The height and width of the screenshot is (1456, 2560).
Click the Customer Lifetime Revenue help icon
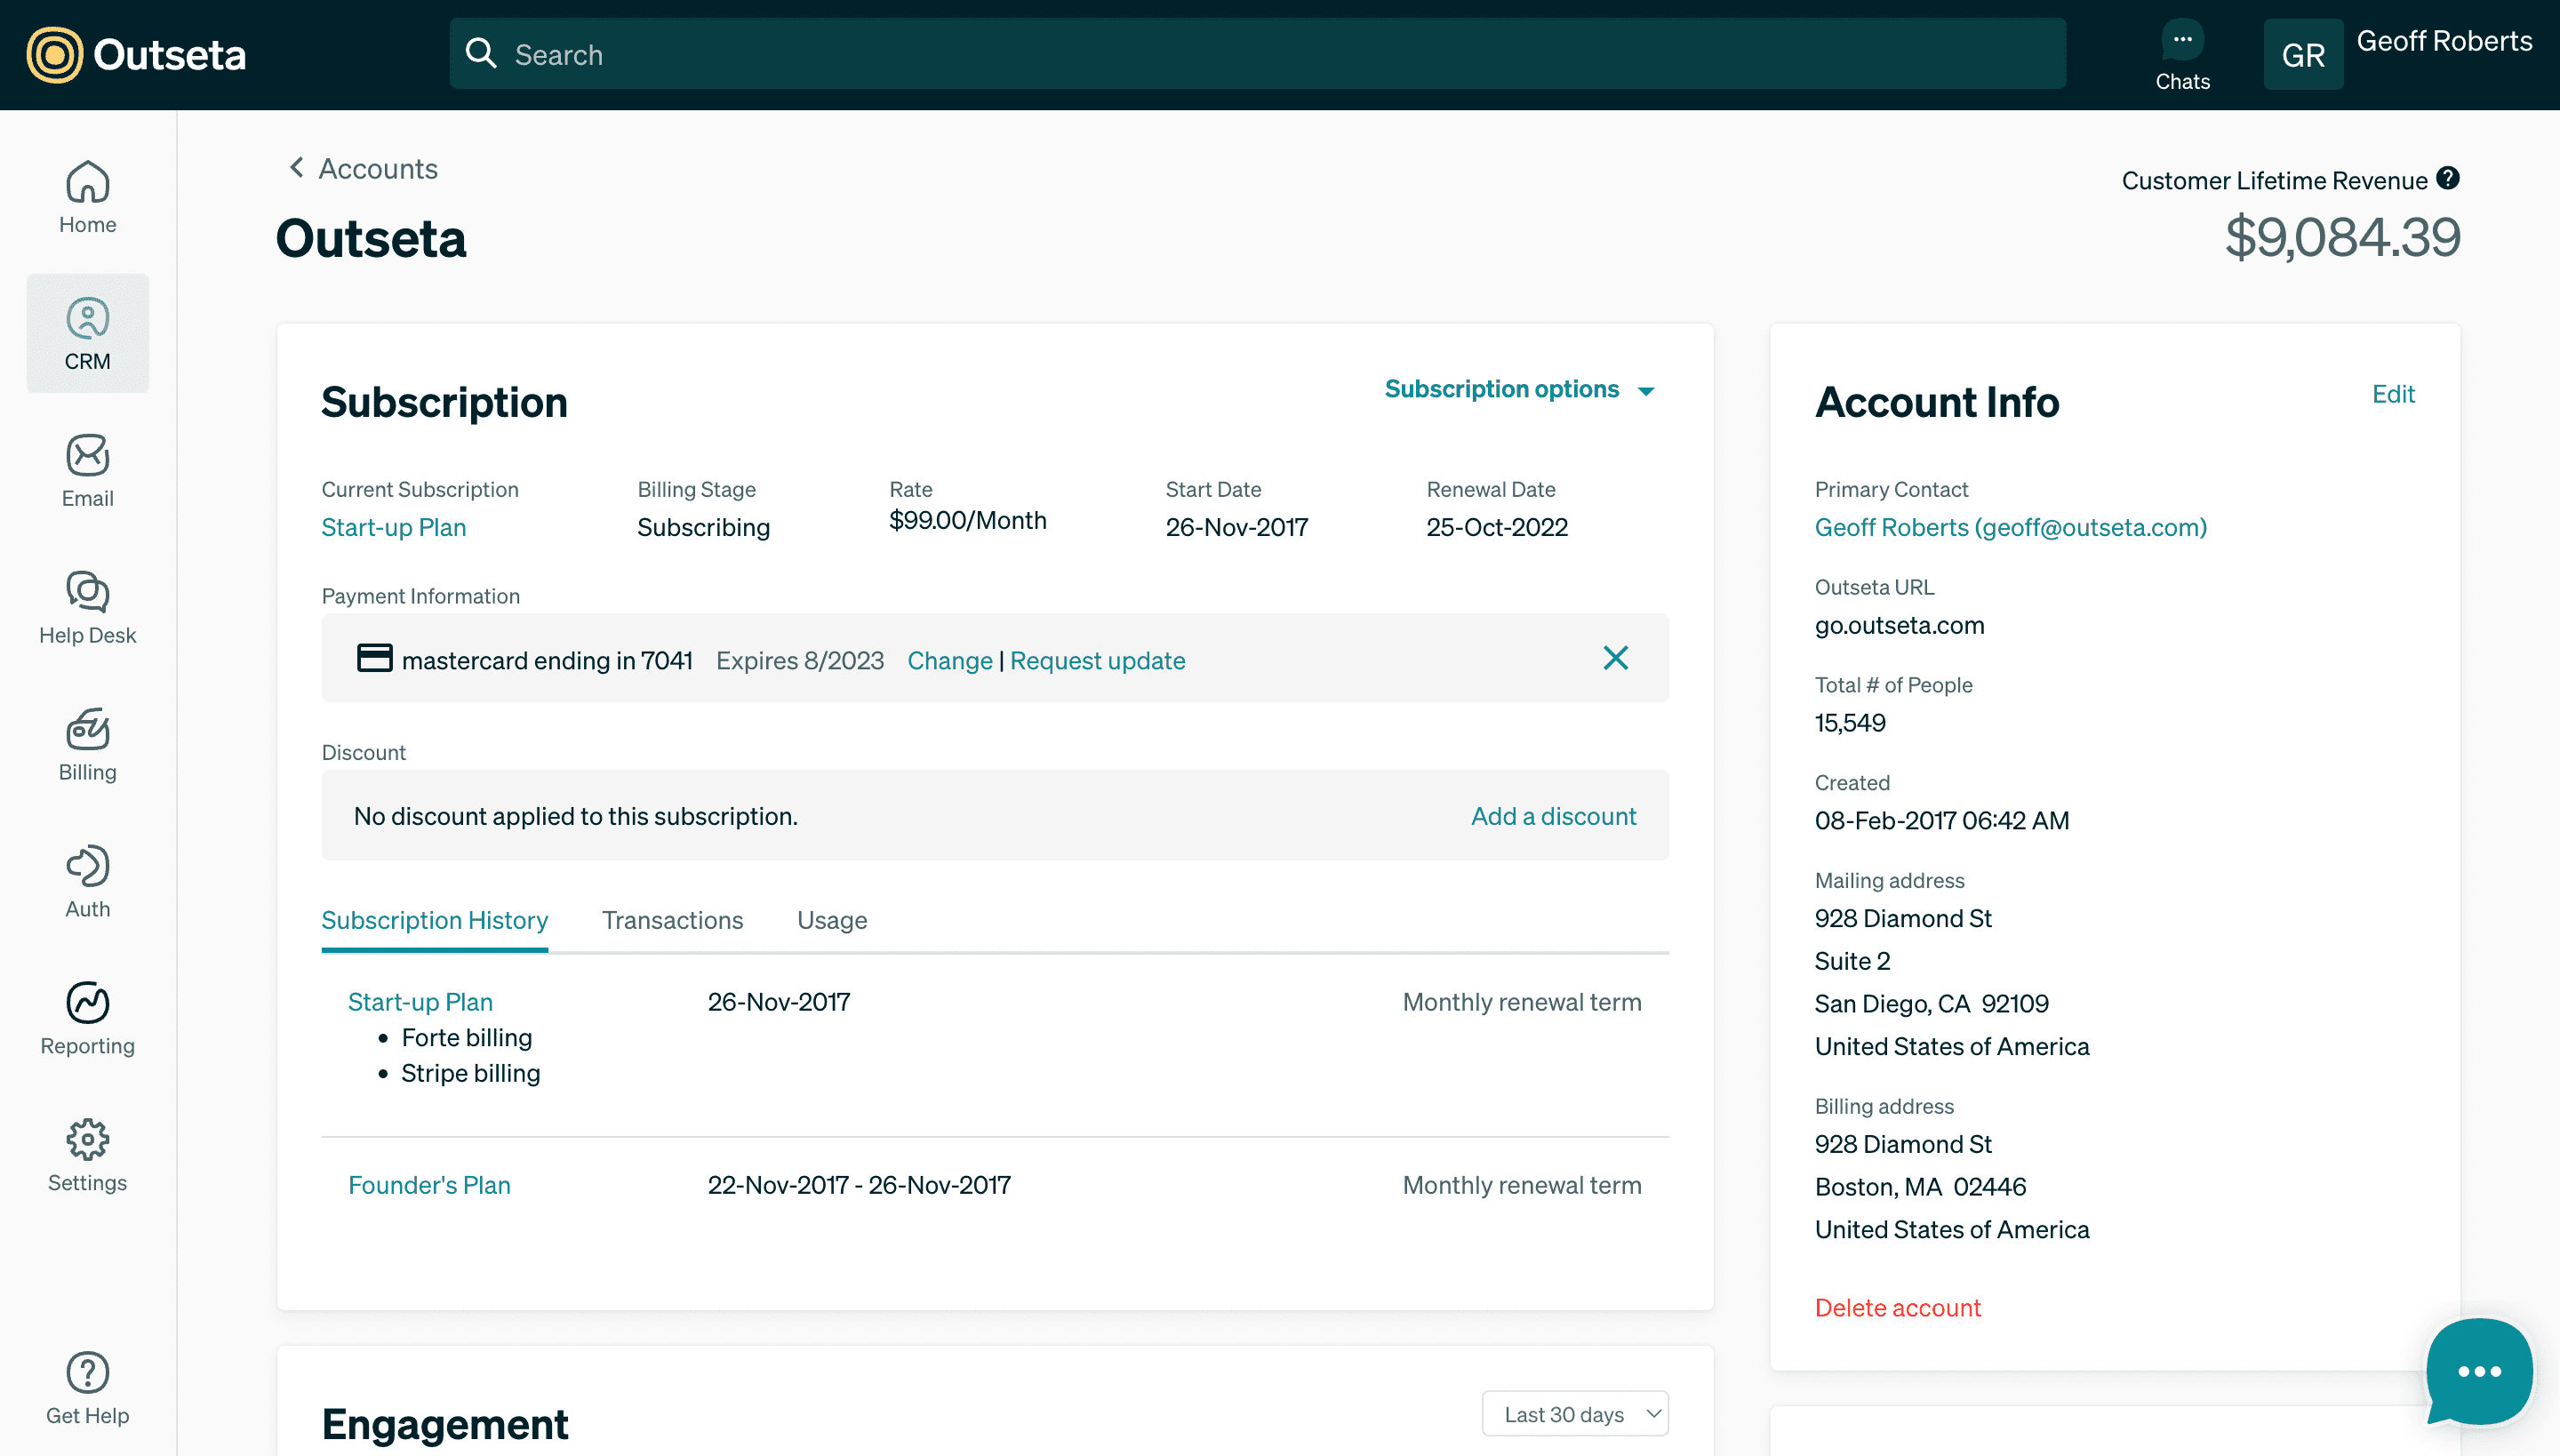pyautogui.click(x=2447, y=179)
